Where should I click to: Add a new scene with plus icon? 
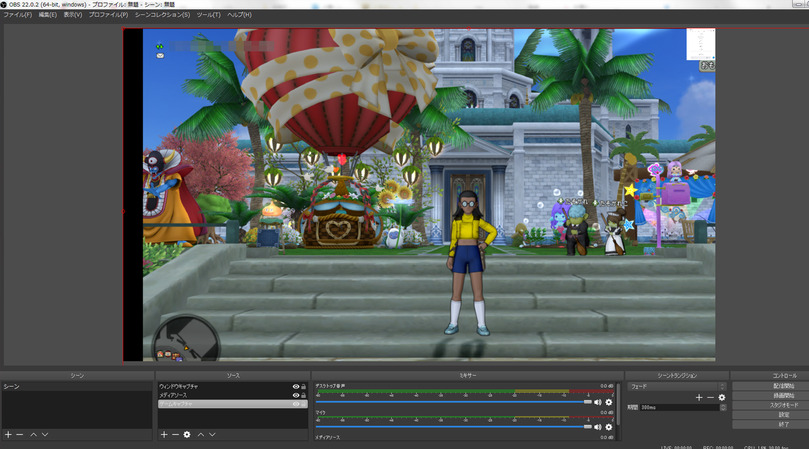(8, 435)
